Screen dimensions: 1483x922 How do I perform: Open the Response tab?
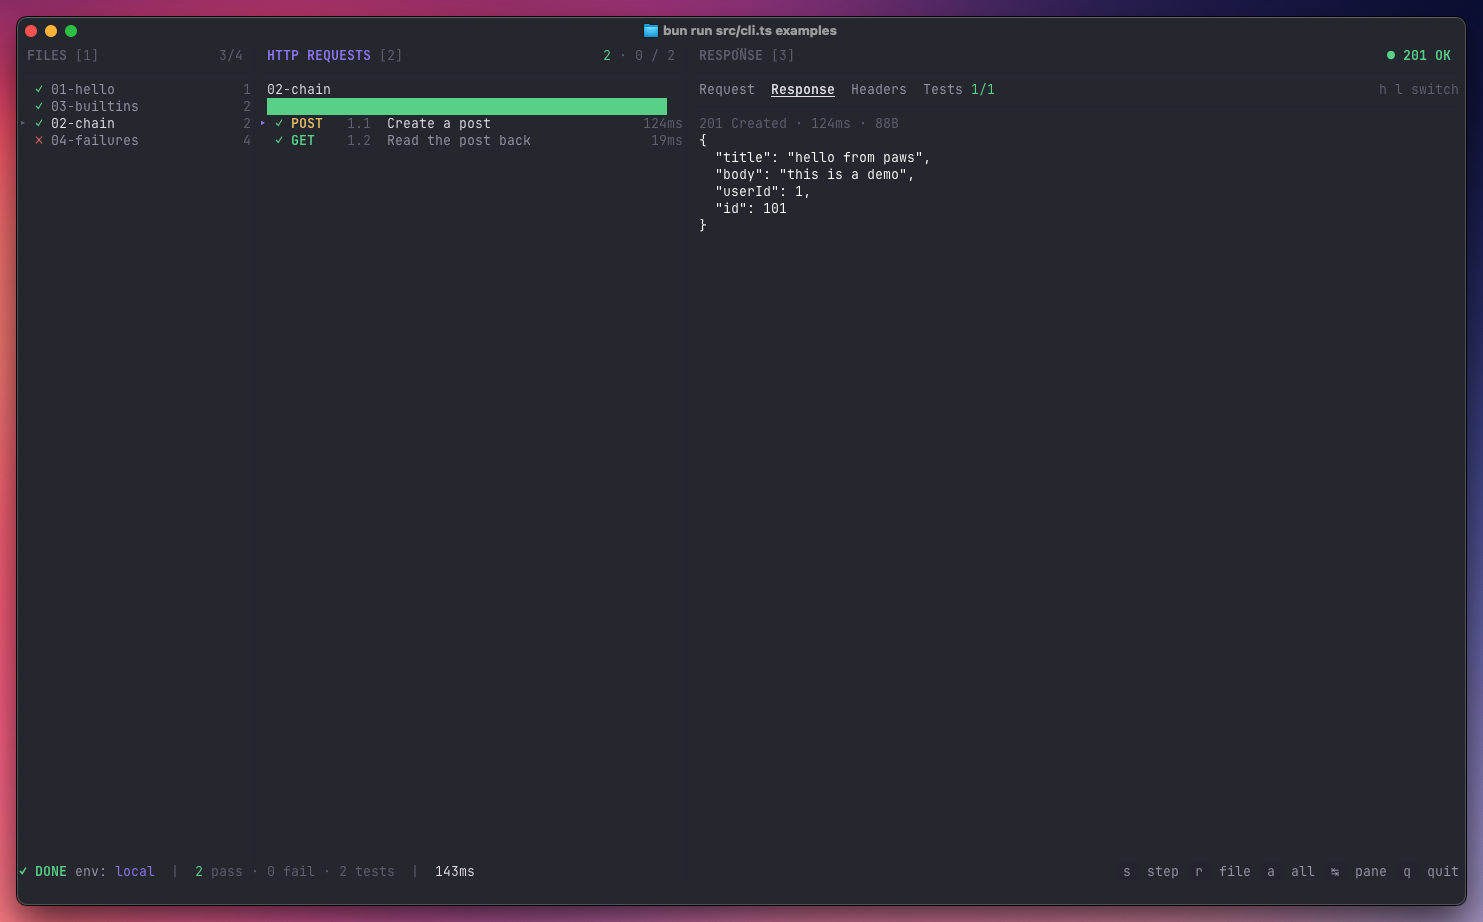tap(803, 90)
